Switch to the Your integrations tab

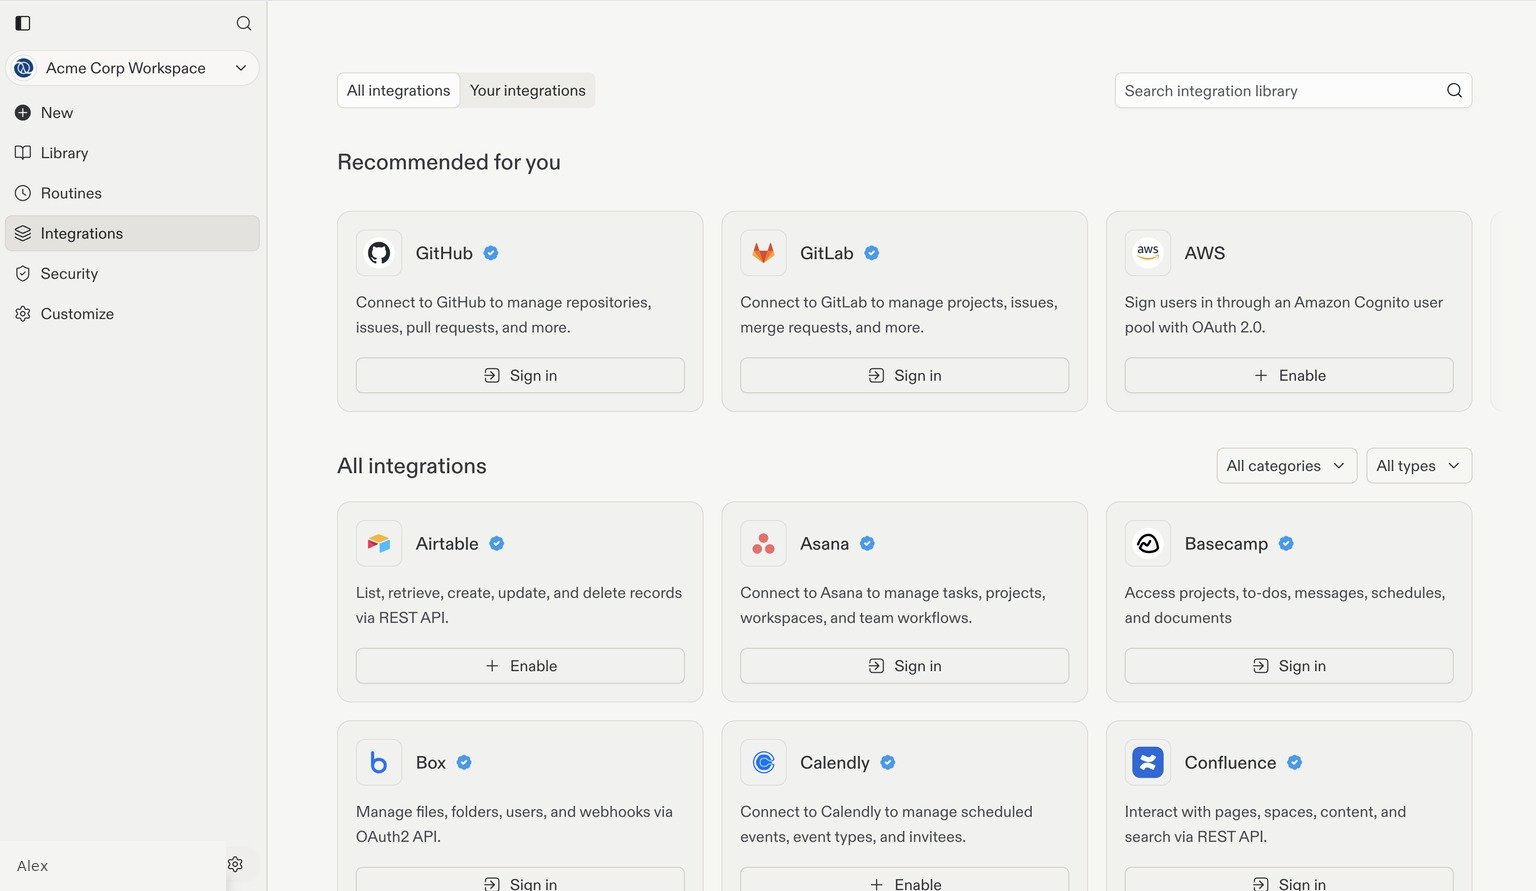click(528, 90)
